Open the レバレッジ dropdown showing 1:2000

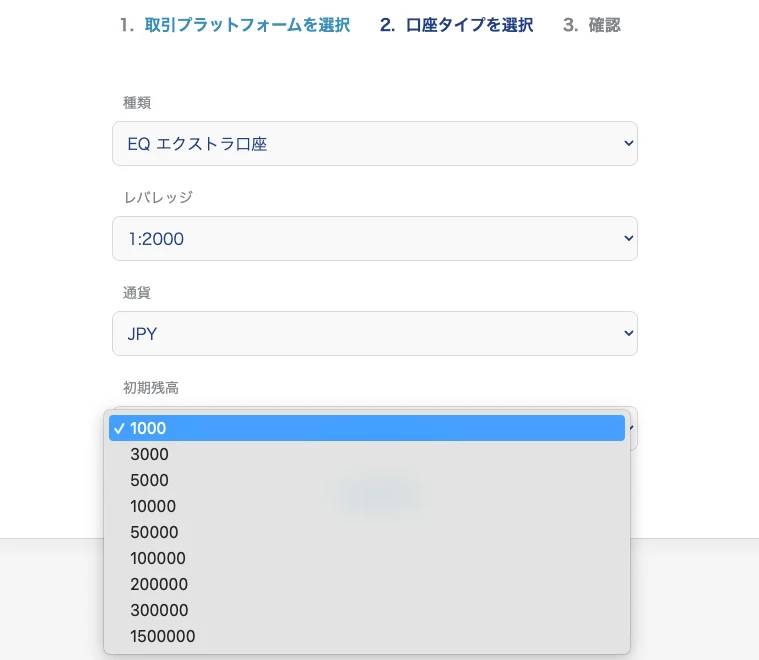tap(375, 238)
